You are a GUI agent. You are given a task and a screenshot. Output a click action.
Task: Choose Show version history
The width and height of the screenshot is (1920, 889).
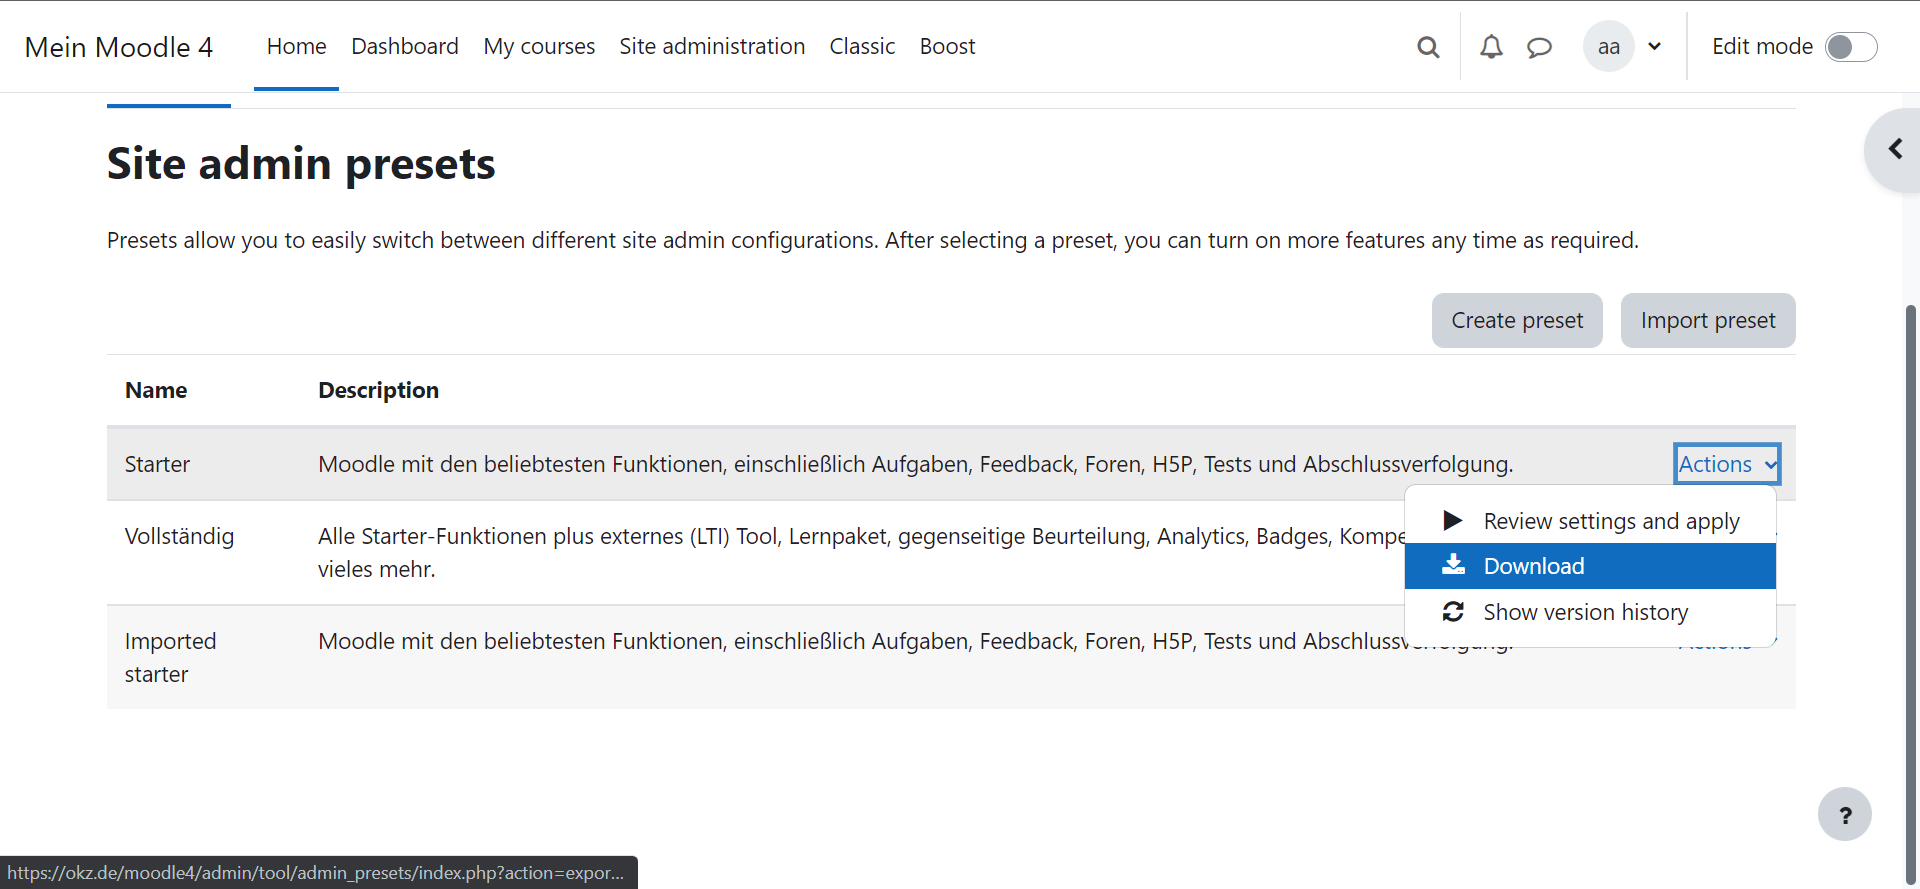point(1590,612)
